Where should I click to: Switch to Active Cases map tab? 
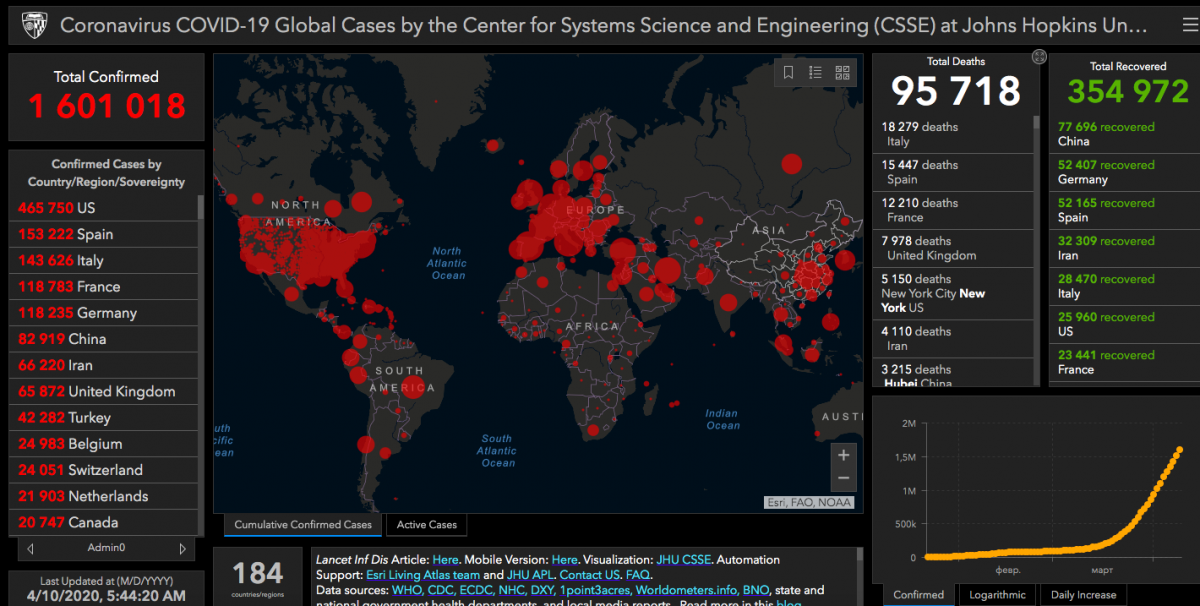[427, 525]
